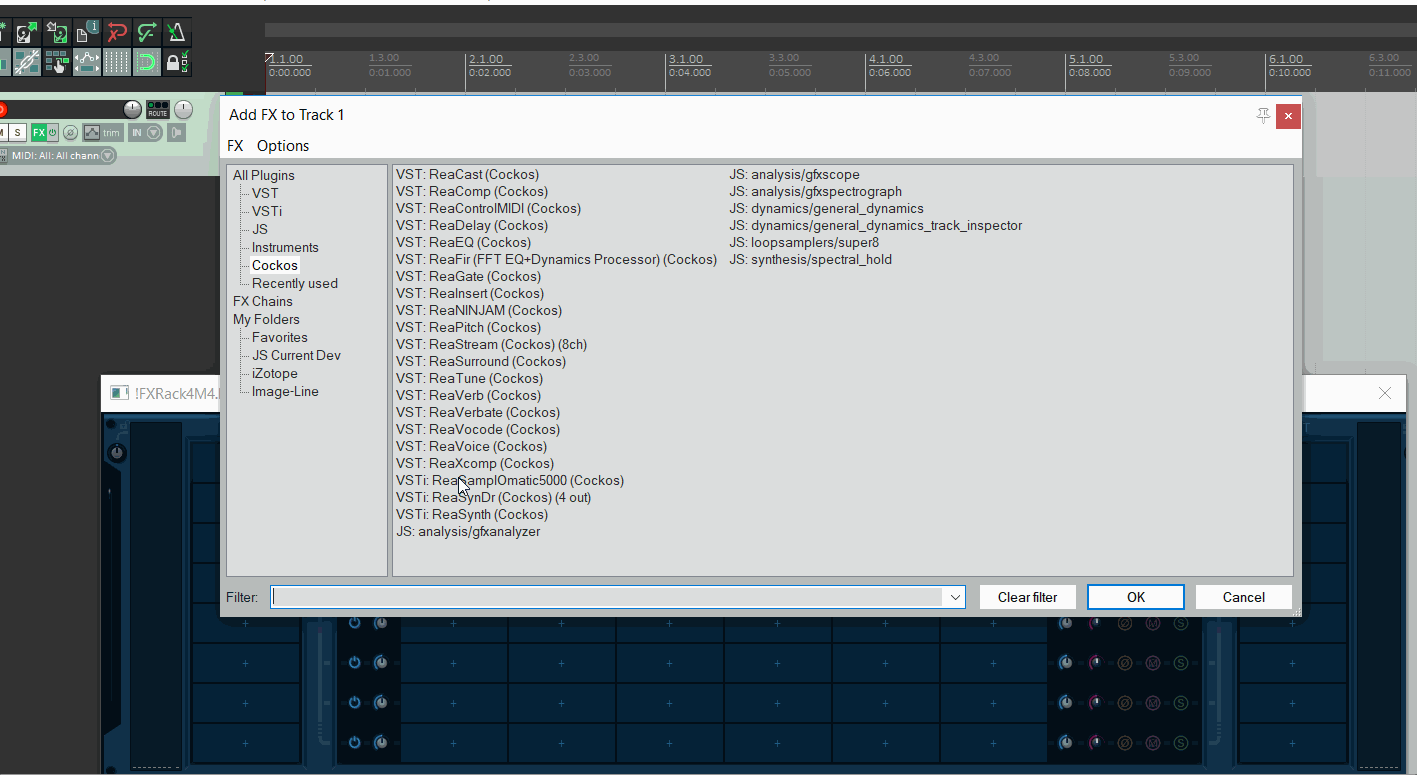Screen dimensions: 1417x775
Task: Toggle locking with the padlock icon
Action: coord(176,62)
